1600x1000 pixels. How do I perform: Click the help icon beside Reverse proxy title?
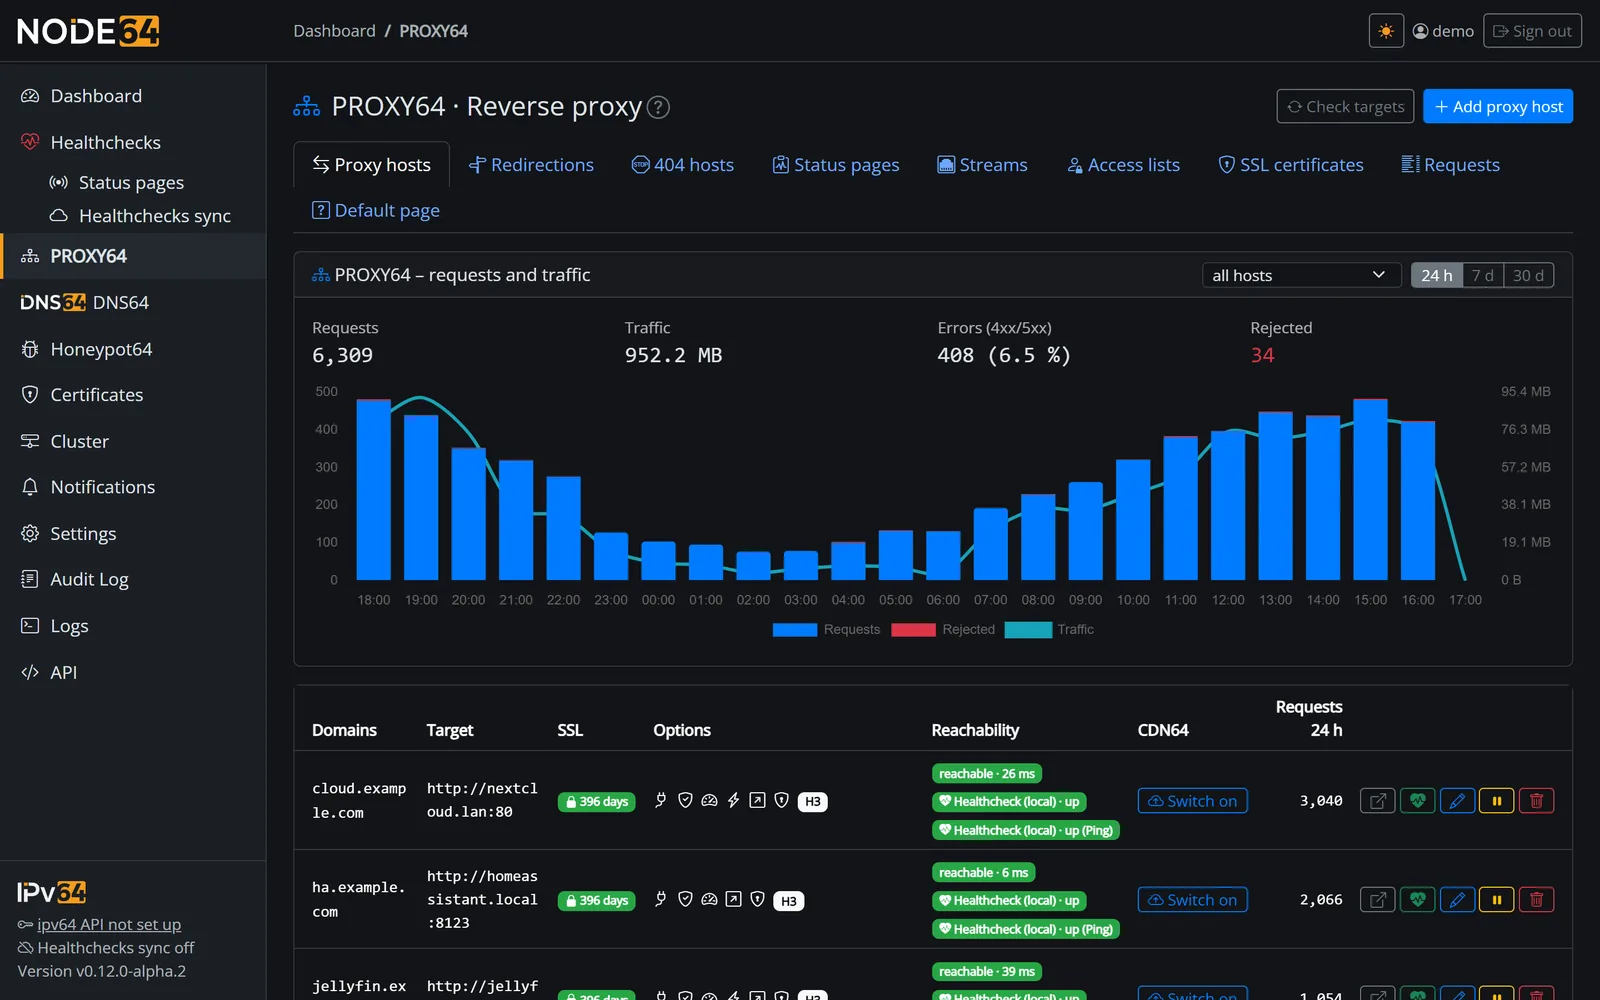[658, 107]
